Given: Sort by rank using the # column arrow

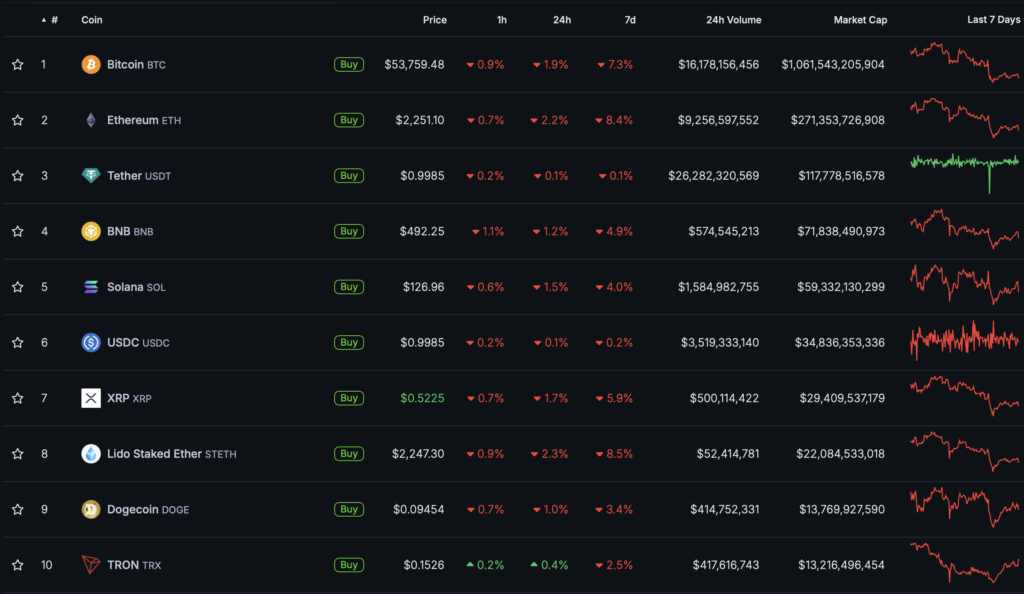Looking at the screenshot, I should pos(44,20).
